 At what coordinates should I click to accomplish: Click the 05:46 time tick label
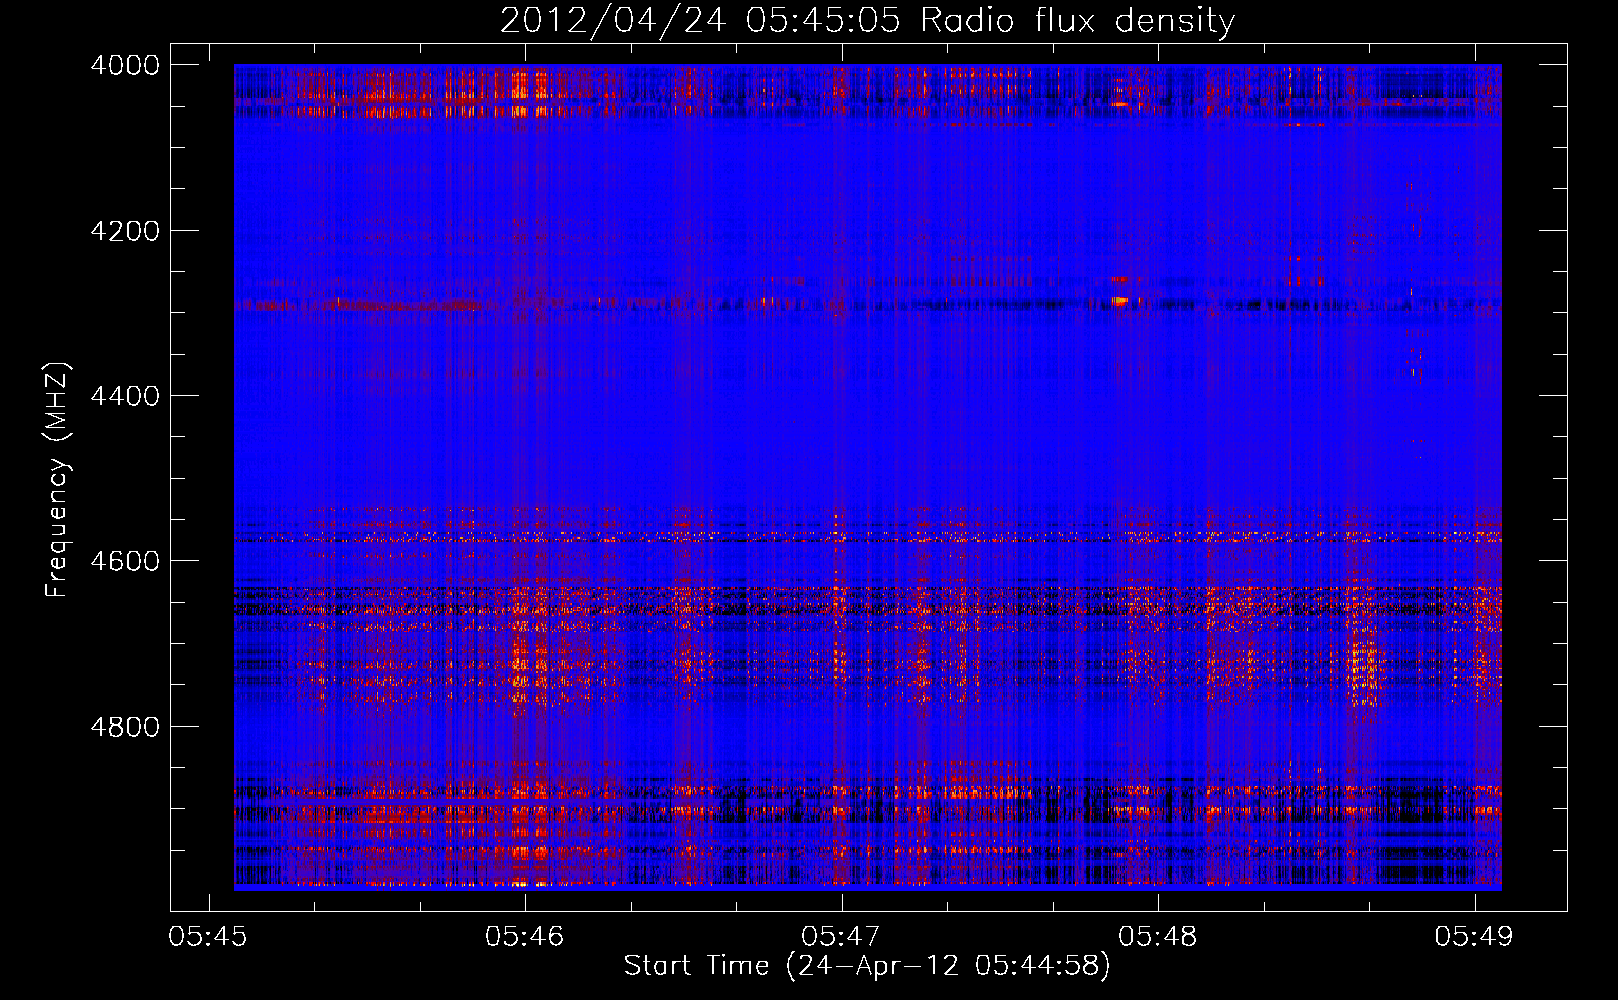pos(525,936)
